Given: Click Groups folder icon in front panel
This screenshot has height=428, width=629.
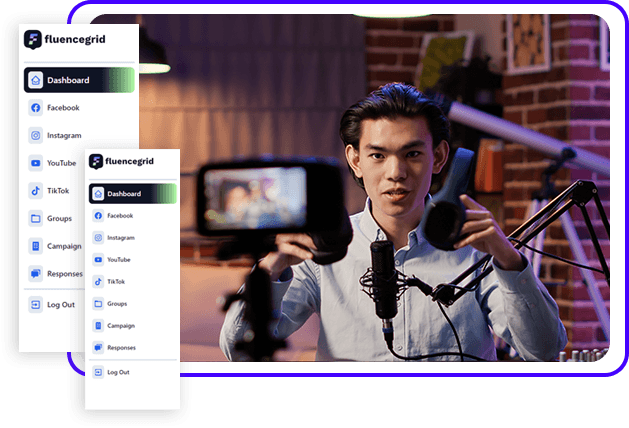Looking at the screenshot, I should pos(98,304).
